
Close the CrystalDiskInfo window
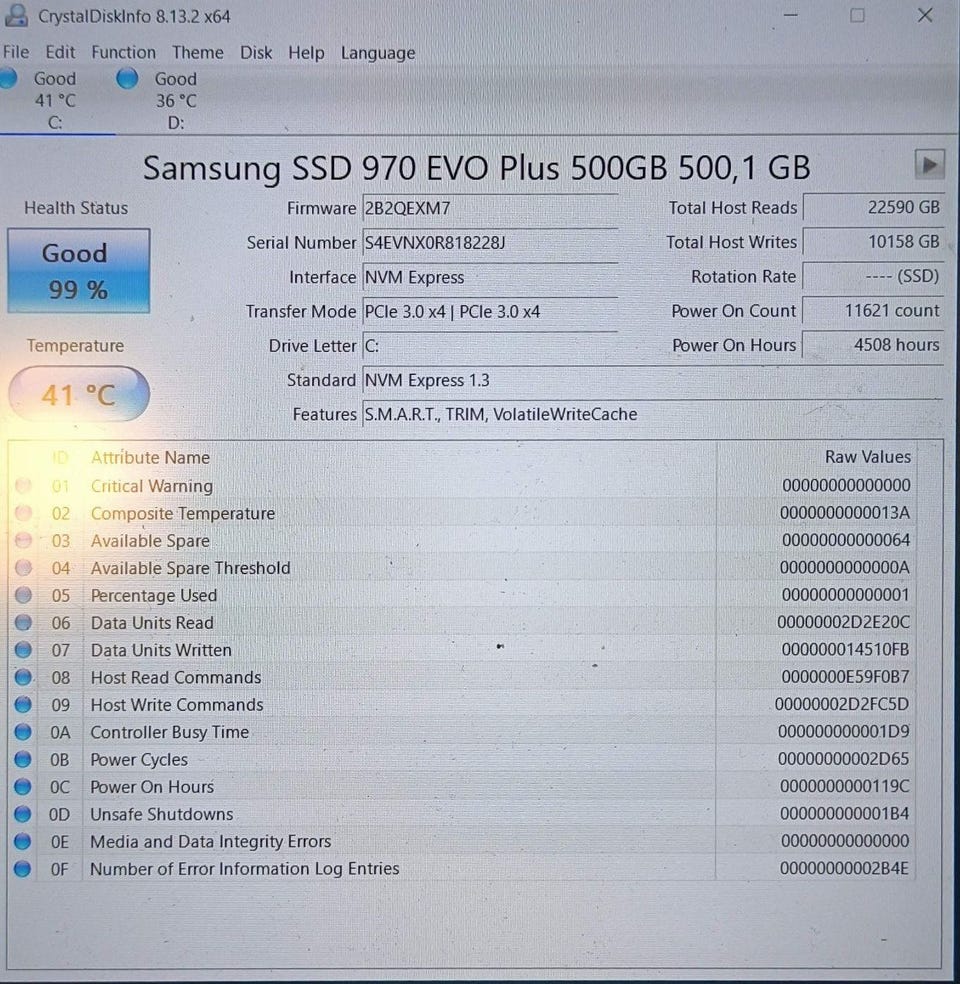(x=925, y=15)
